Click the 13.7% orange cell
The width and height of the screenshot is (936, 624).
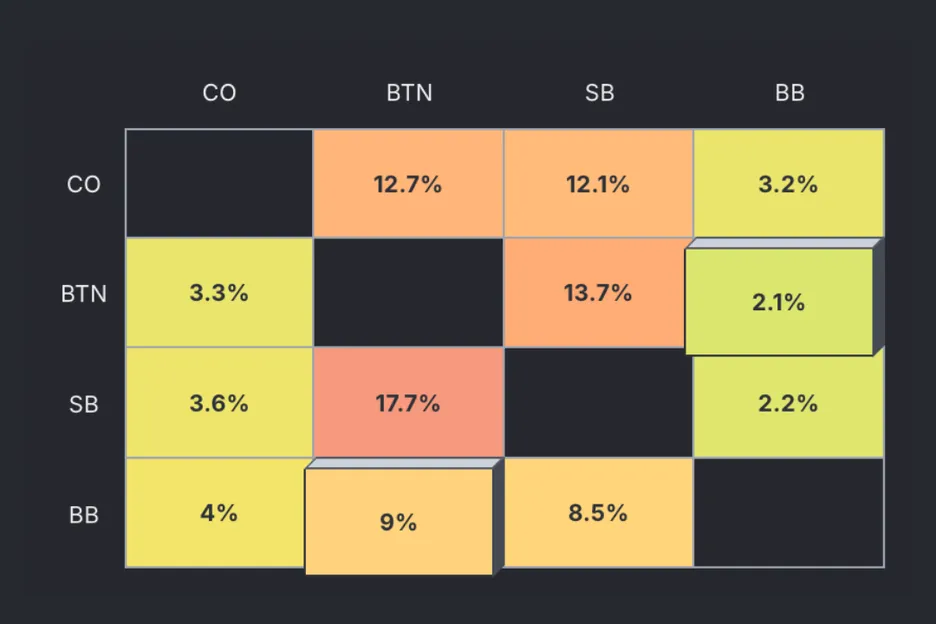pos(598,293)
